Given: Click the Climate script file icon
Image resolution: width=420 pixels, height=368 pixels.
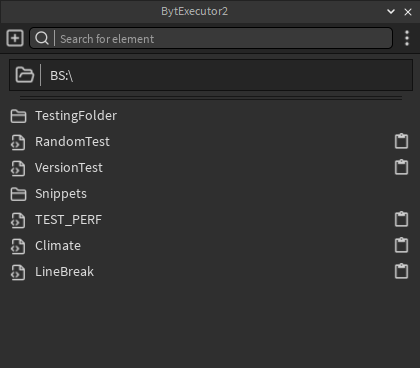Looking at the screenshot, I should (x=18, y=246).
